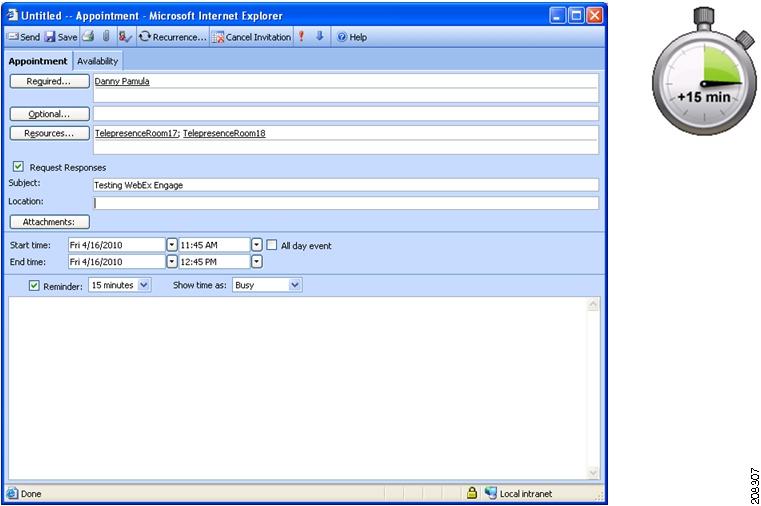Click the Recurrence circular arrows icon

pyautogui.click(x=145, y=37)
